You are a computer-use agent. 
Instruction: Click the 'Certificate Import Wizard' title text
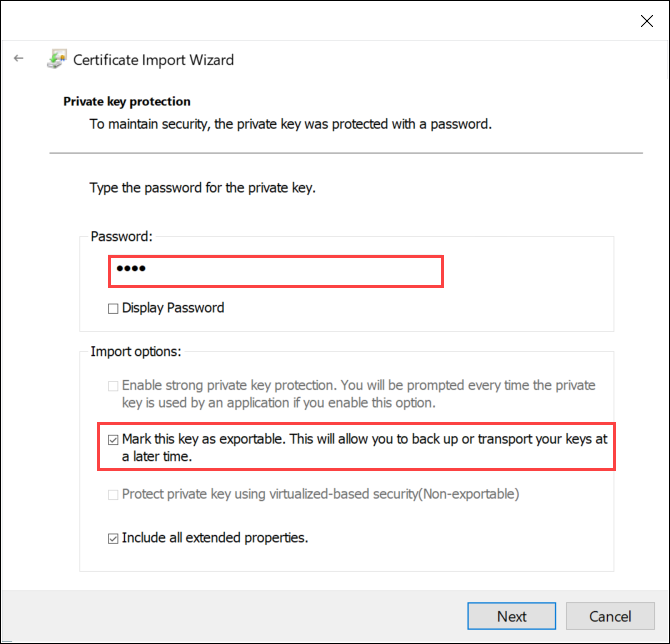pyautogui.click(x=153, y=60)
